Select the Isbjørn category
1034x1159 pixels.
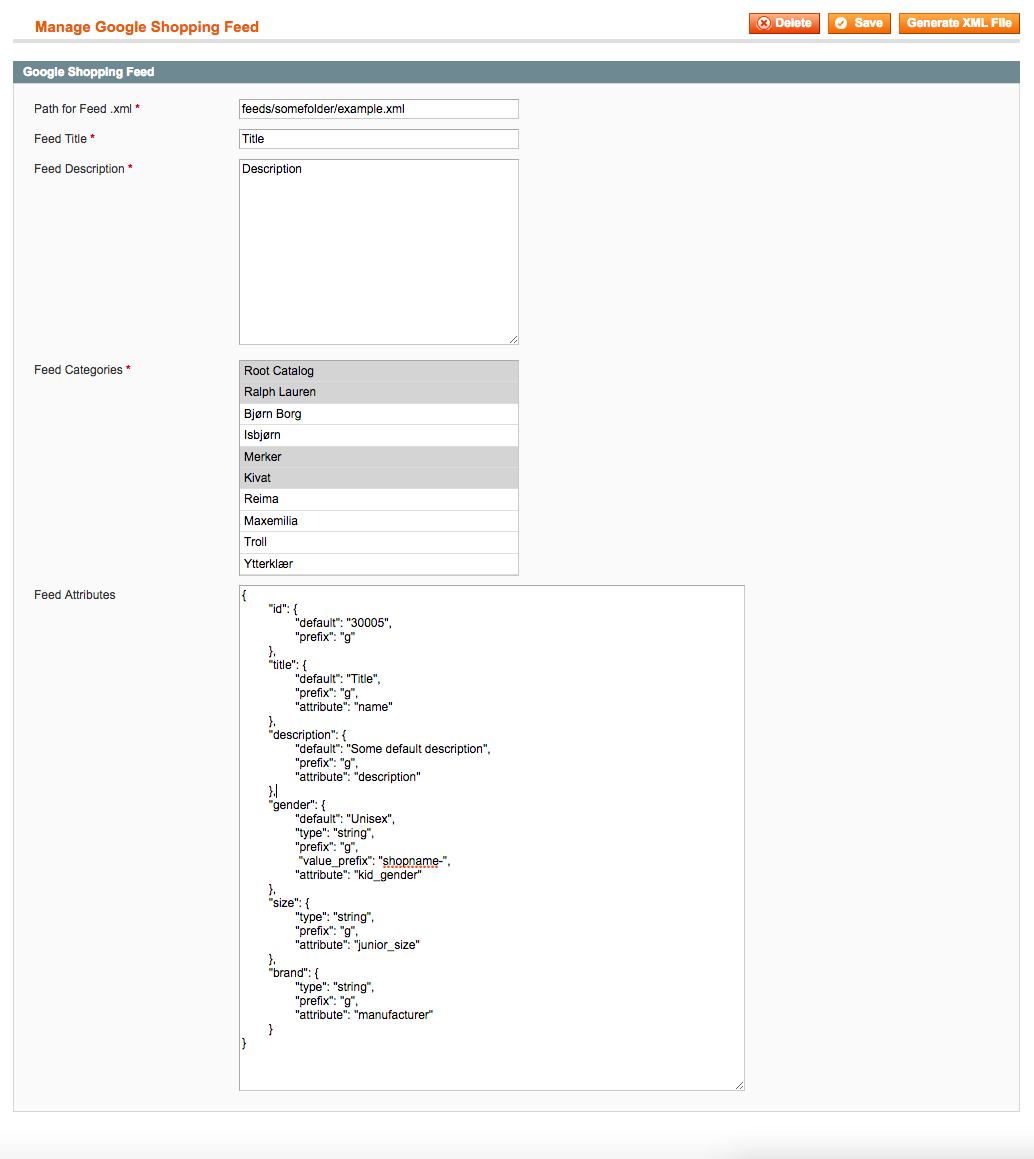(x=379, y=435)
